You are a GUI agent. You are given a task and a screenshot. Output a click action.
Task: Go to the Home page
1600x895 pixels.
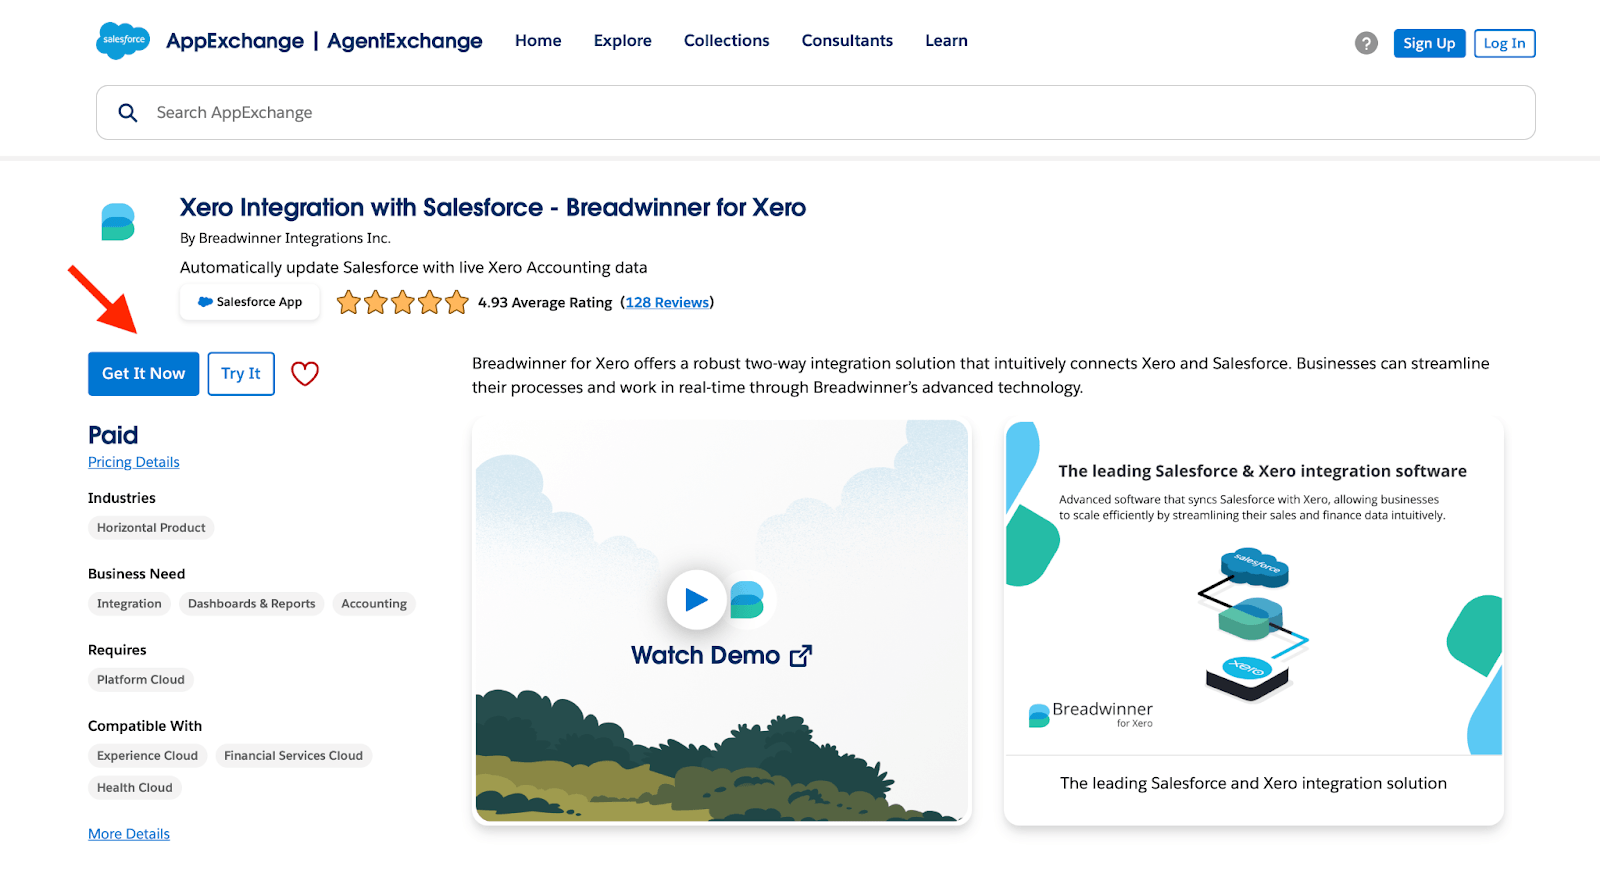coord(537,41)
